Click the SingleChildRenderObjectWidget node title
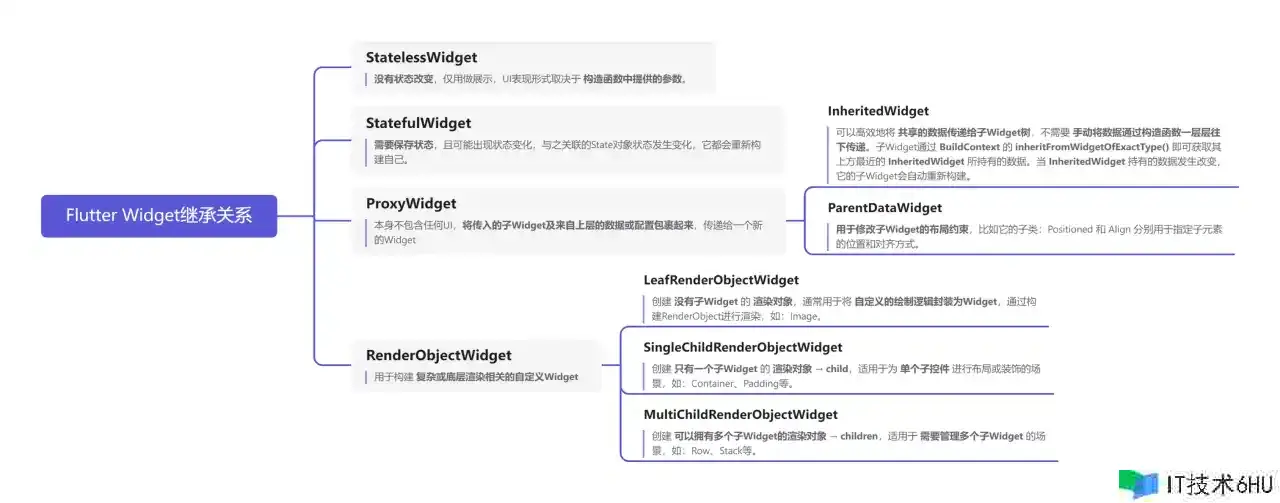Image resolution: width=1280 pixels, height=503 pixels. point(743,347)
